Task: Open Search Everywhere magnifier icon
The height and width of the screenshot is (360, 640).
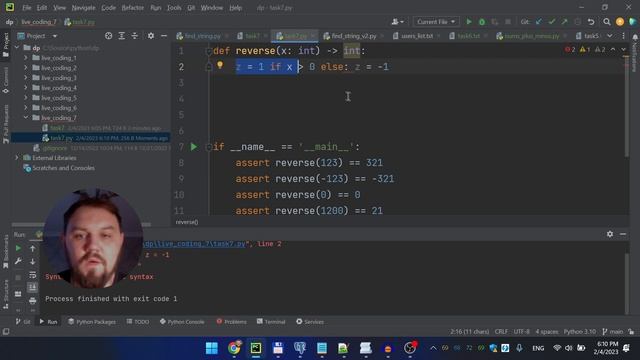Action: 607,22
